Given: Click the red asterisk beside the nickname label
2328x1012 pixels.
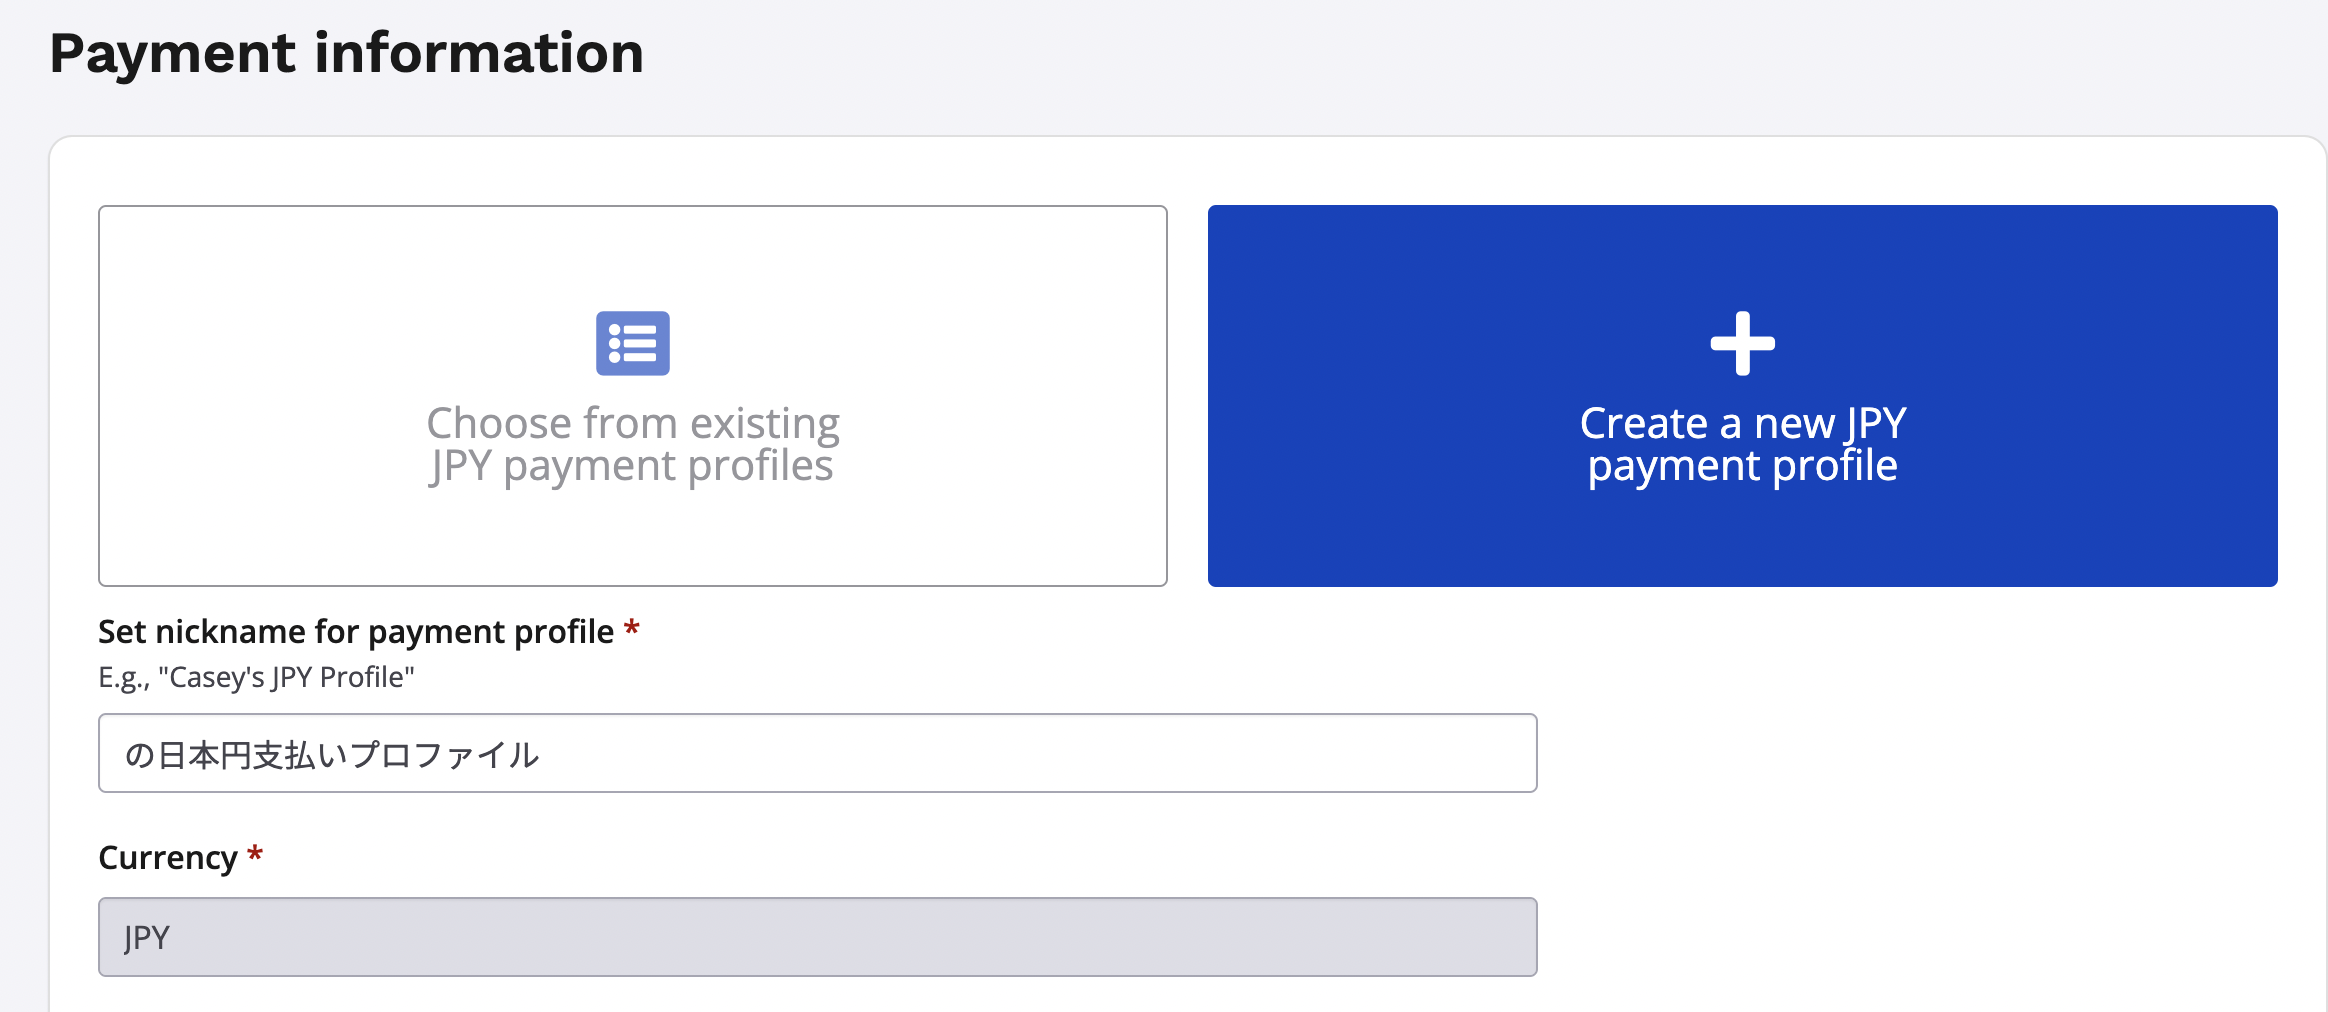Looking at the screenshot, I should click(x=632, y=630).
